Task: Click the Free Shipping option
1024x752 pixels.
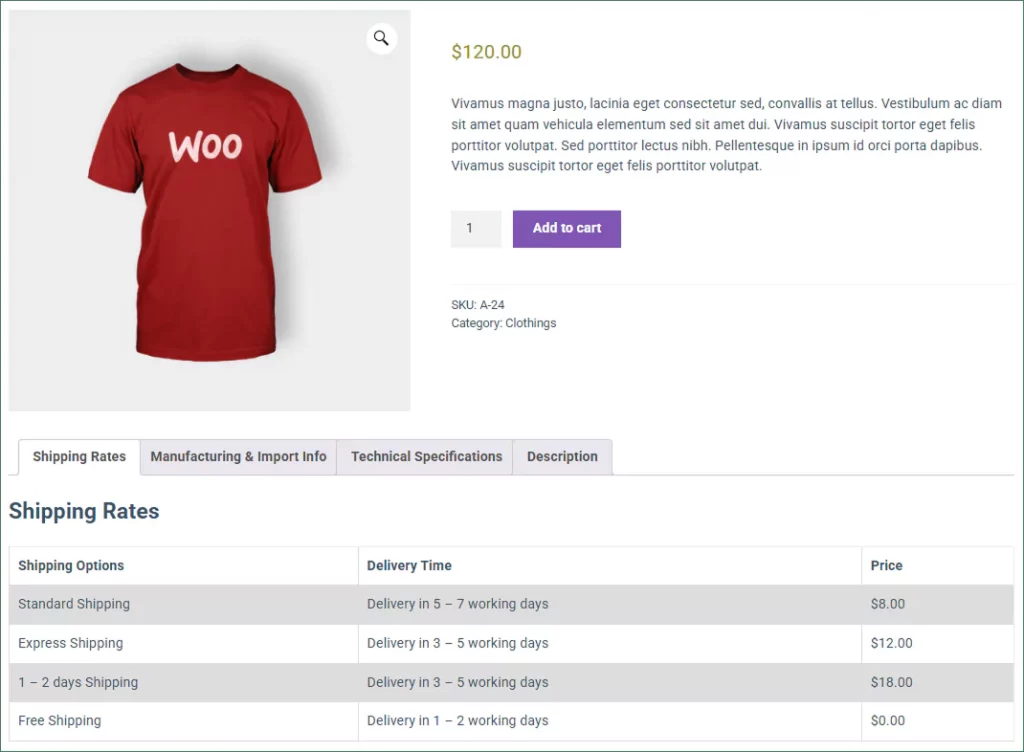Action: (59, 721)
